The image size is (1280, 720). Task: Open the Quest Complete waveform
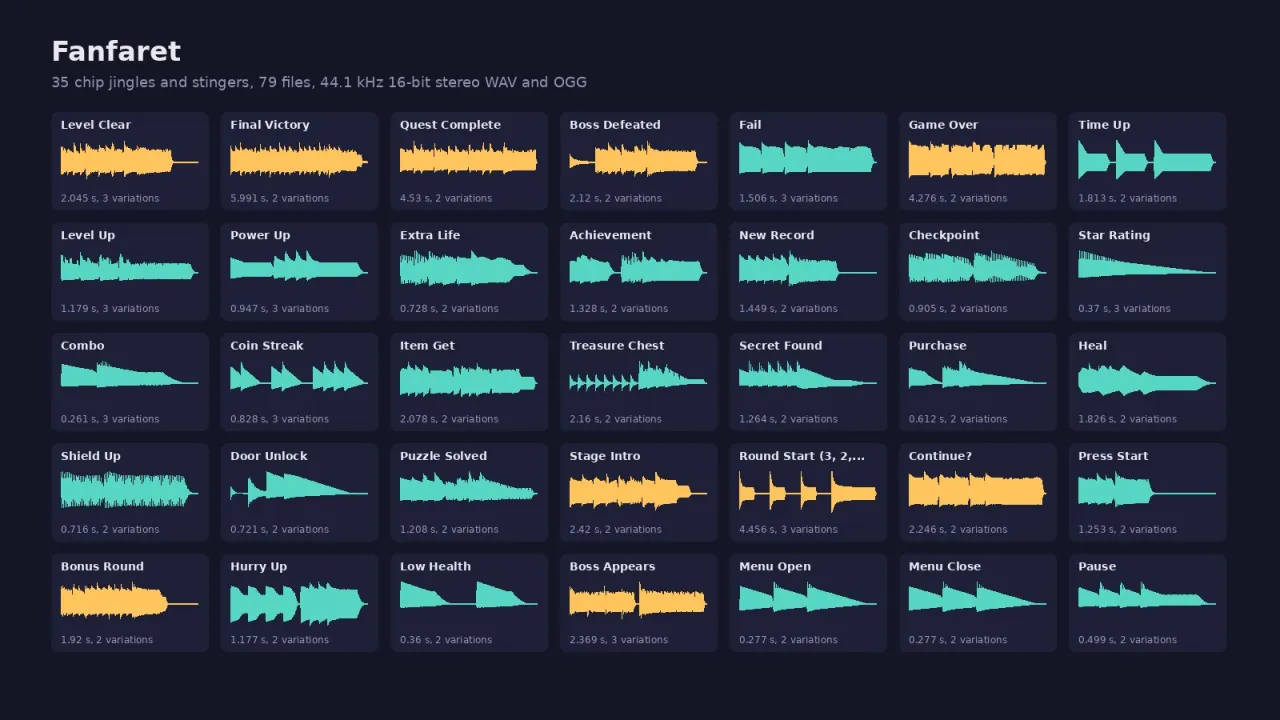click(x=468, y=161)
